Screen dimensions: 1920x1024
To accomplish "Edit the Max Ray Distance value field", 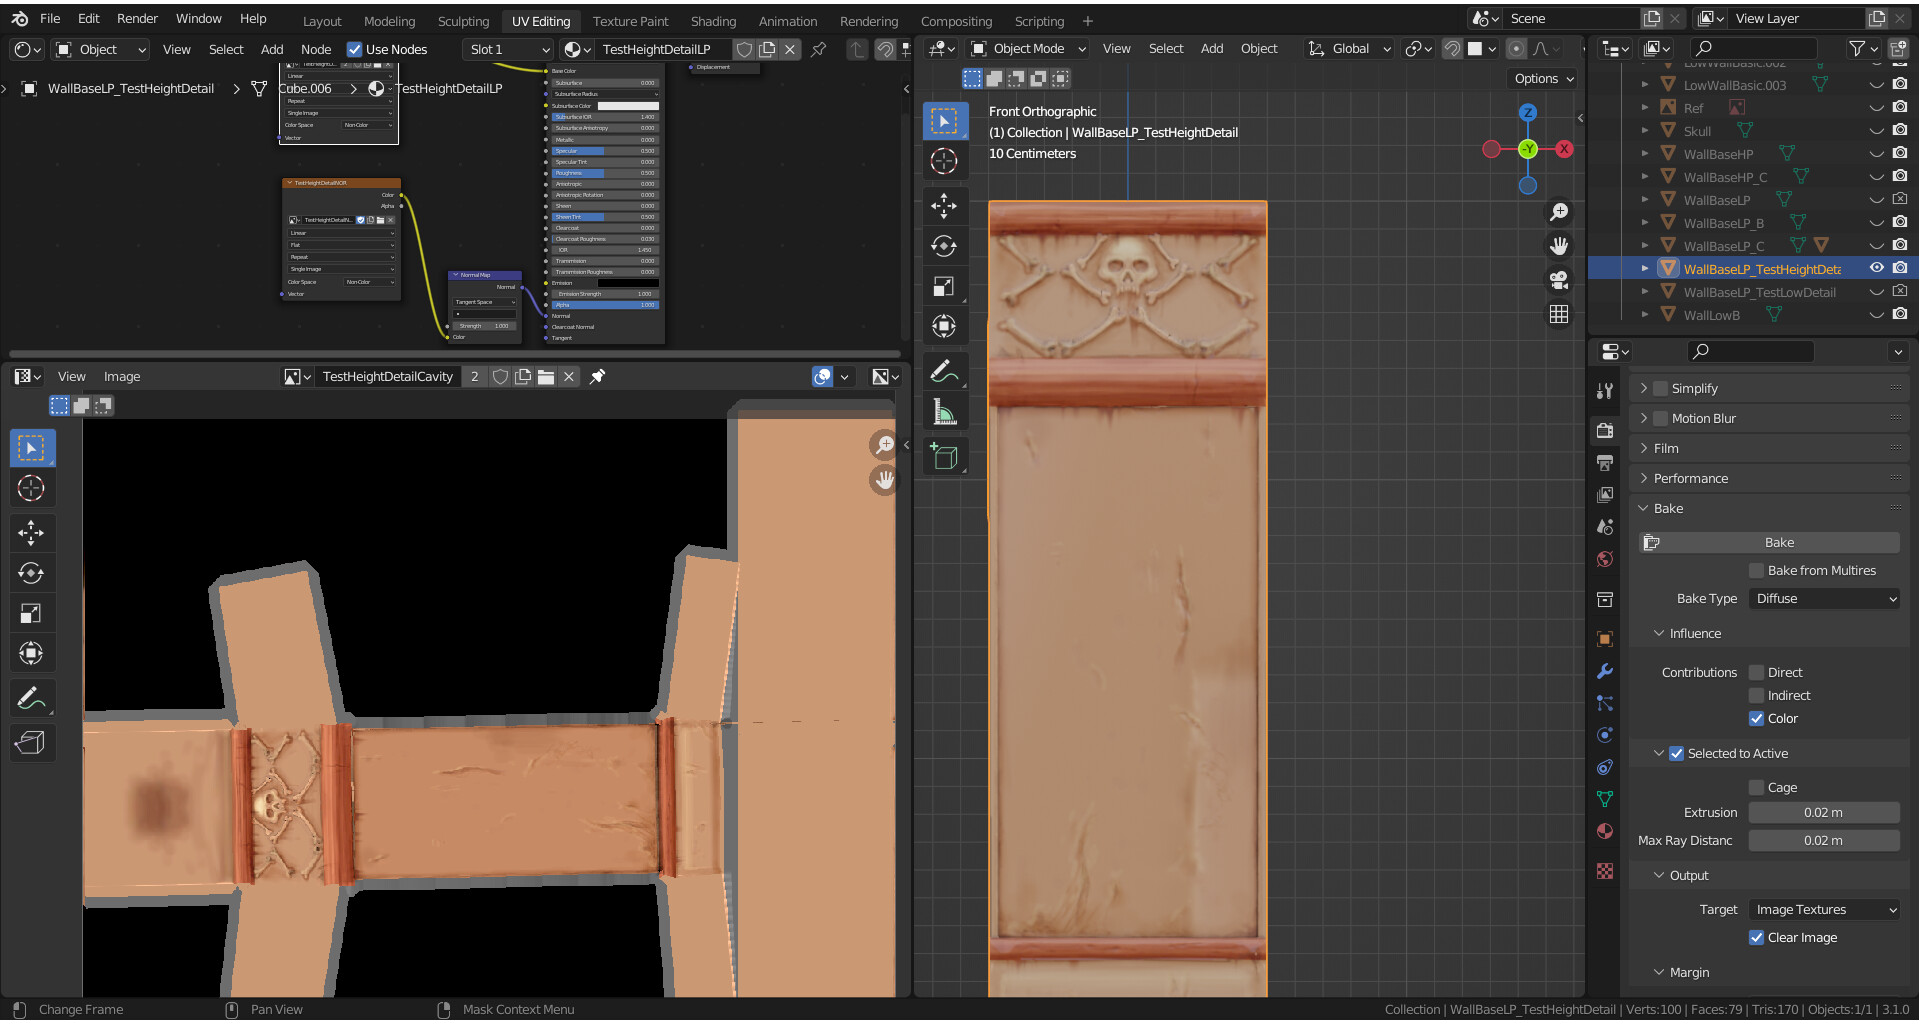I will (1824, 840).
